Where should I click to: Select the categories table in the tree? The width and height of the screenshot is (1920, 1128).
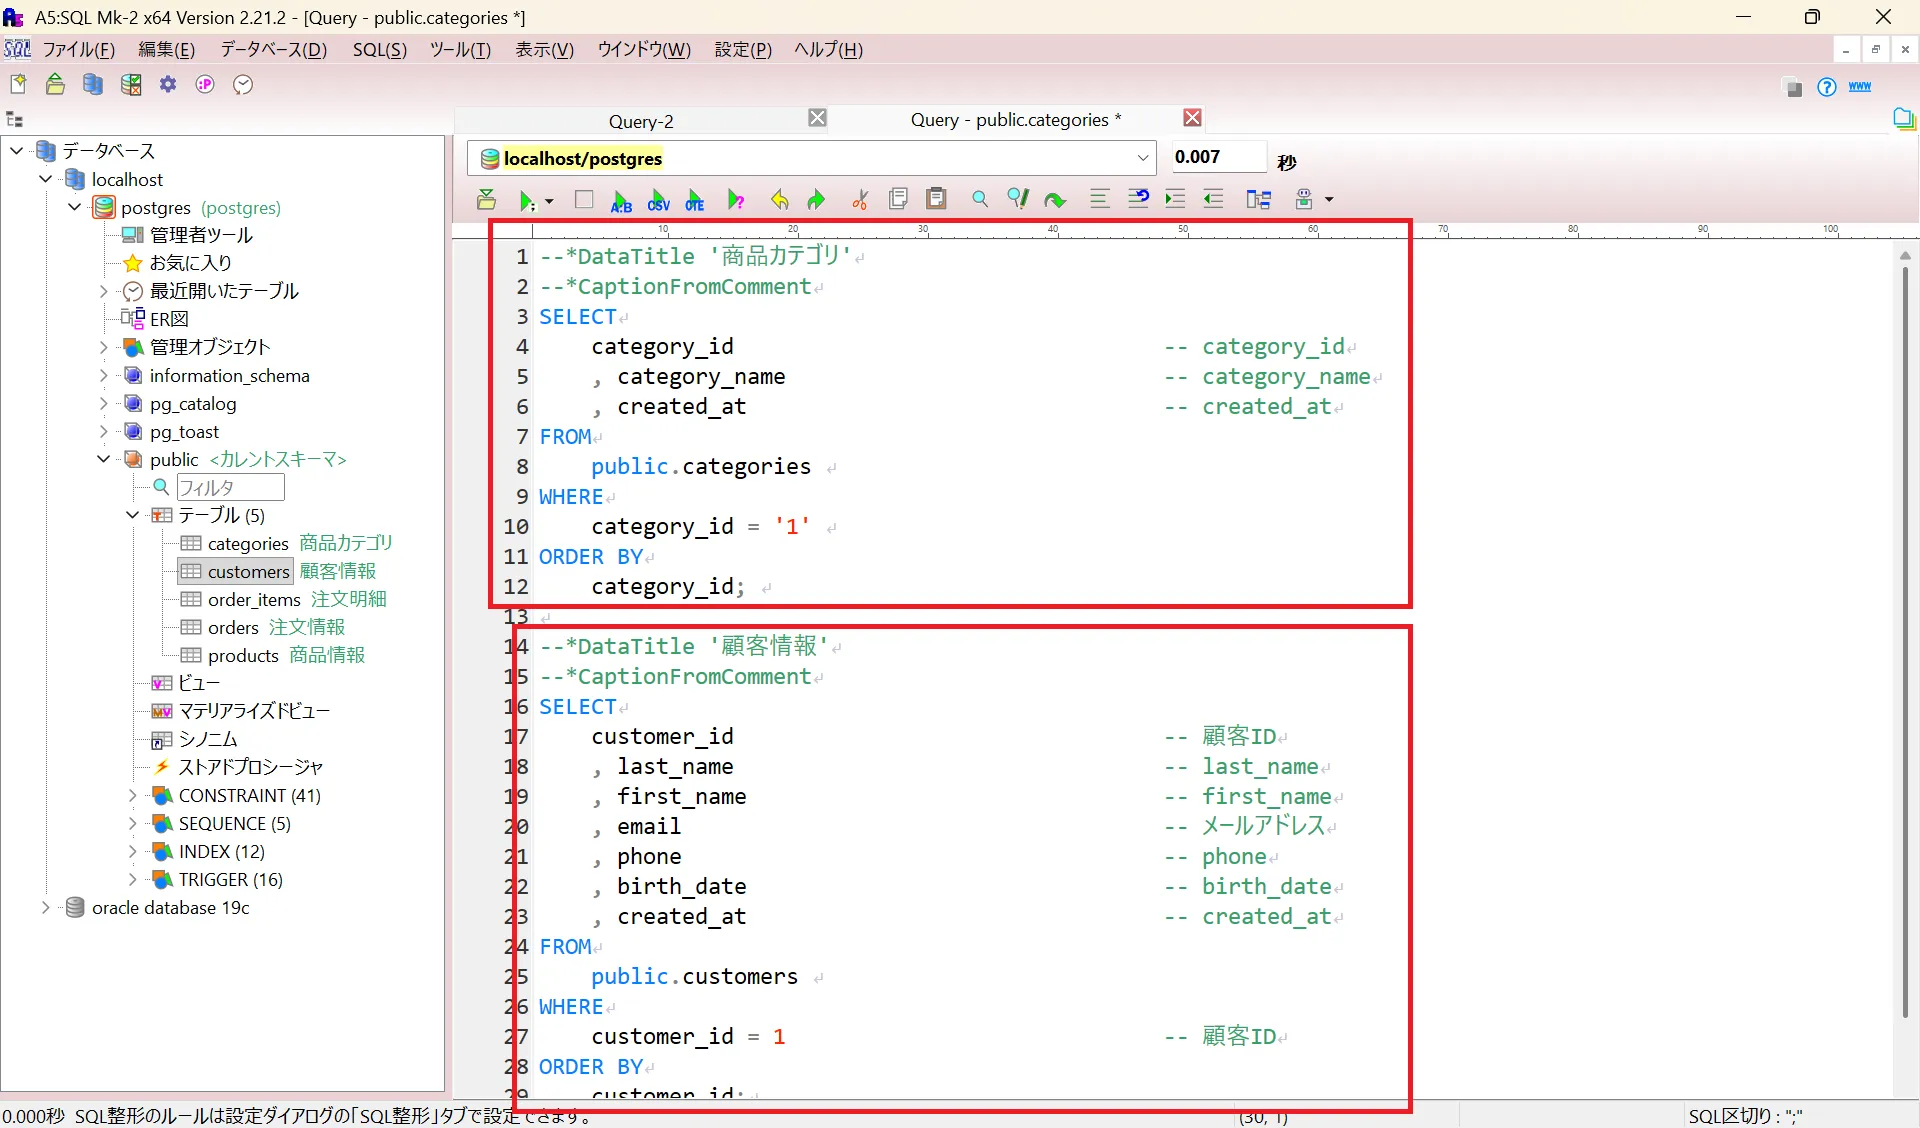click(248, 543)
